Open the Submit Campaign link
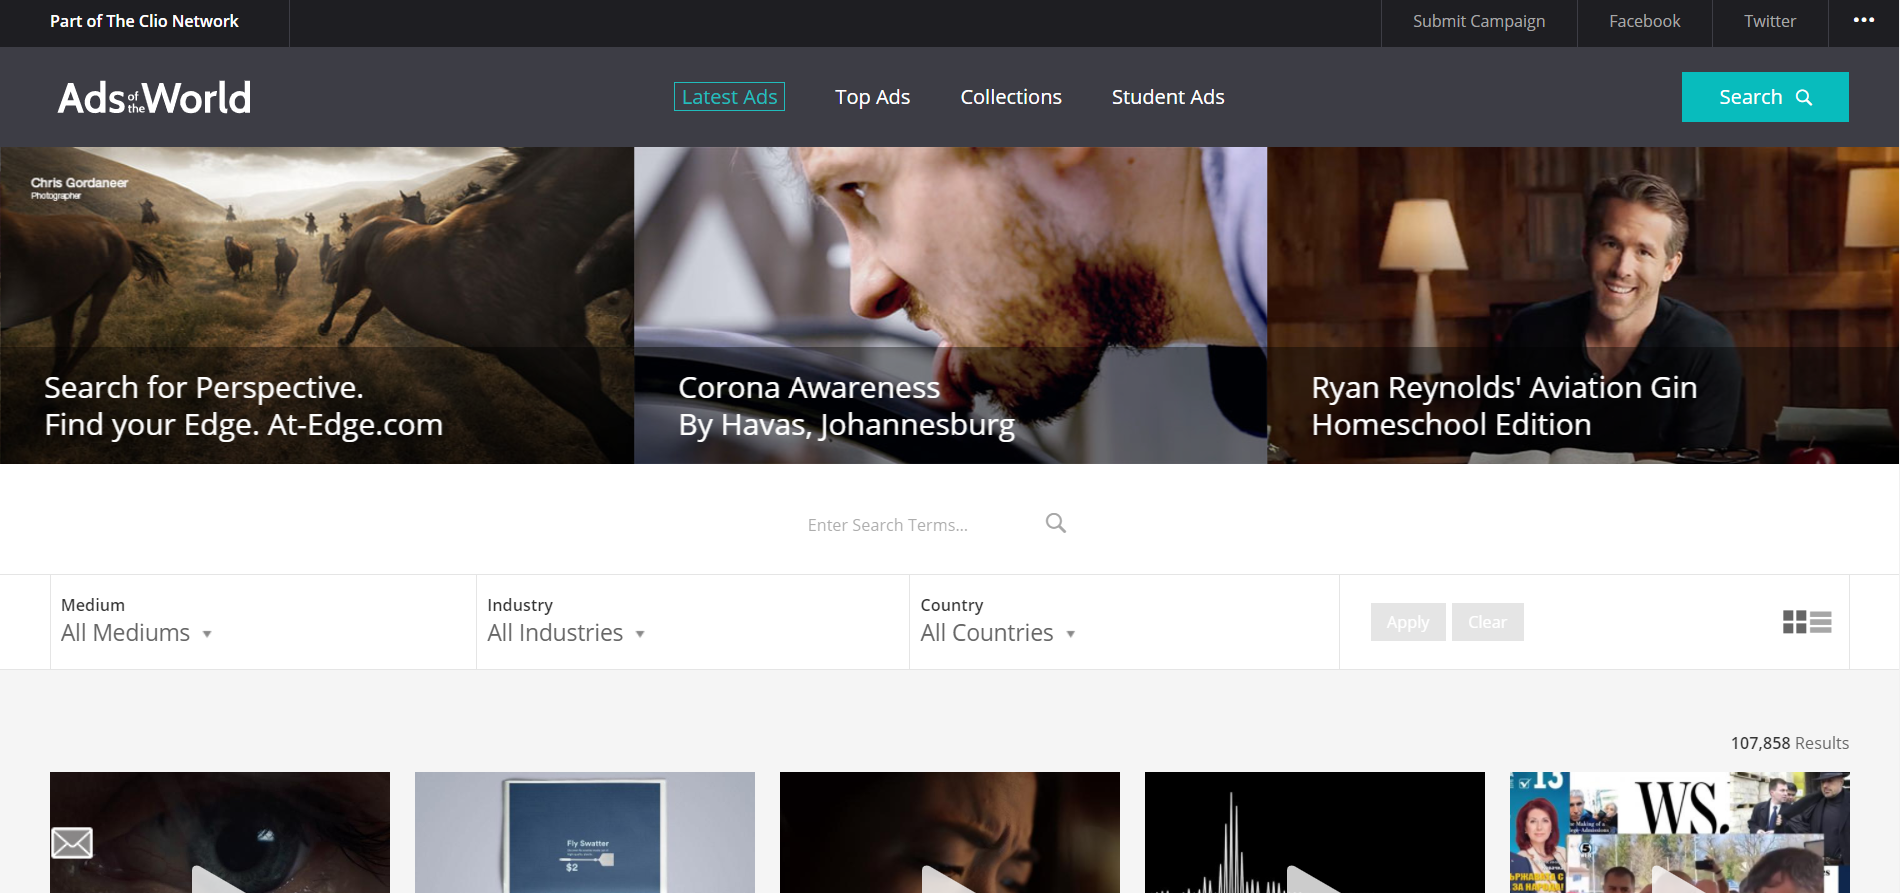Image resolution: width=1900 pixels, height=893 pixels. pos(1478,21)
